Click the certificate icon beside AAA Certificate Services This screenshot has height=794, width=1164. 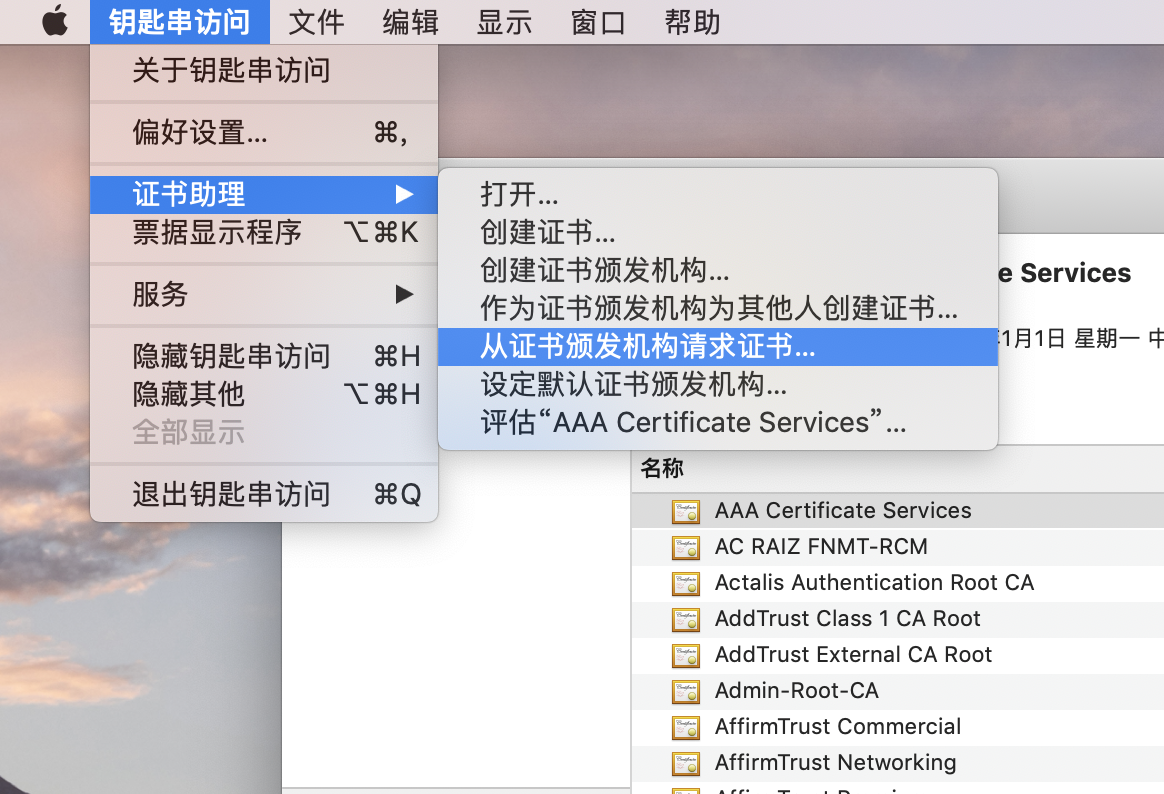[686, 510]
